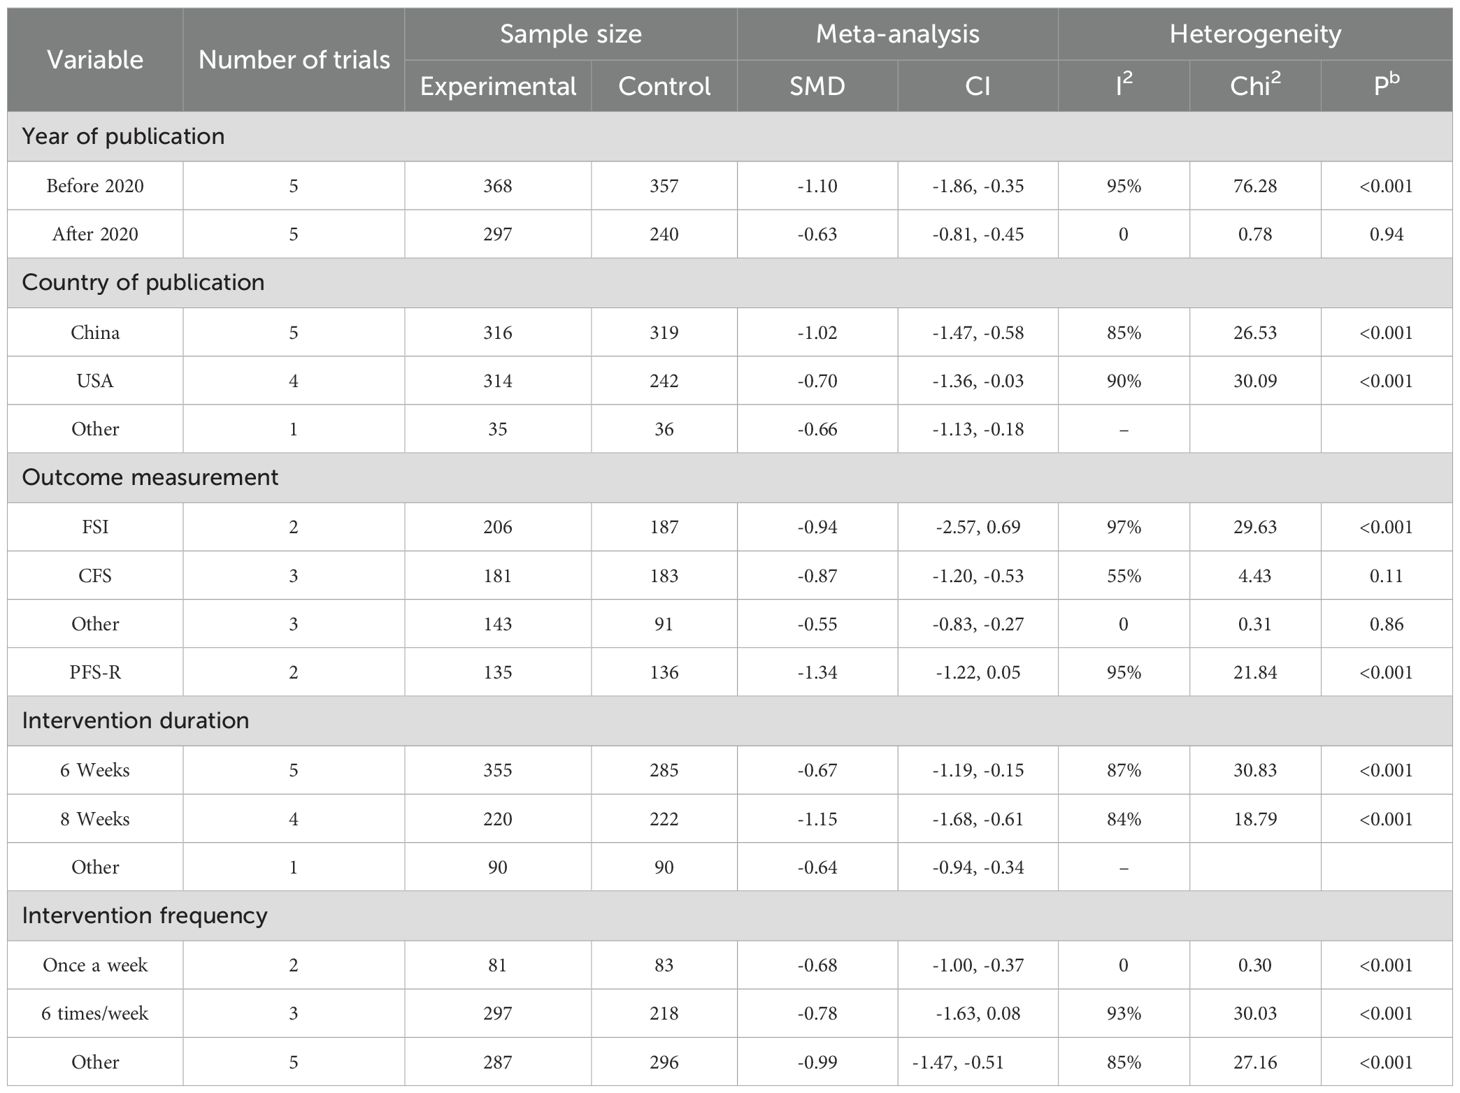Click the 6 times/week row label

coord(95,1013)
